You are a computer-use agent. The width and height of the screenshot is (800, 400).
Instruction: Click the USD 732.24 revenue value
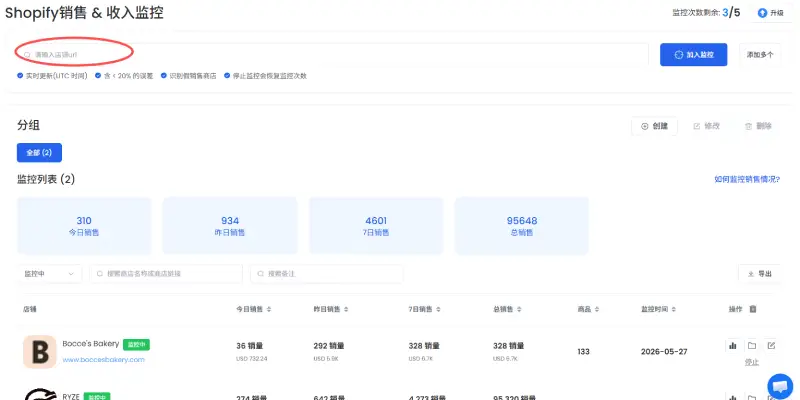click(252, 359)
